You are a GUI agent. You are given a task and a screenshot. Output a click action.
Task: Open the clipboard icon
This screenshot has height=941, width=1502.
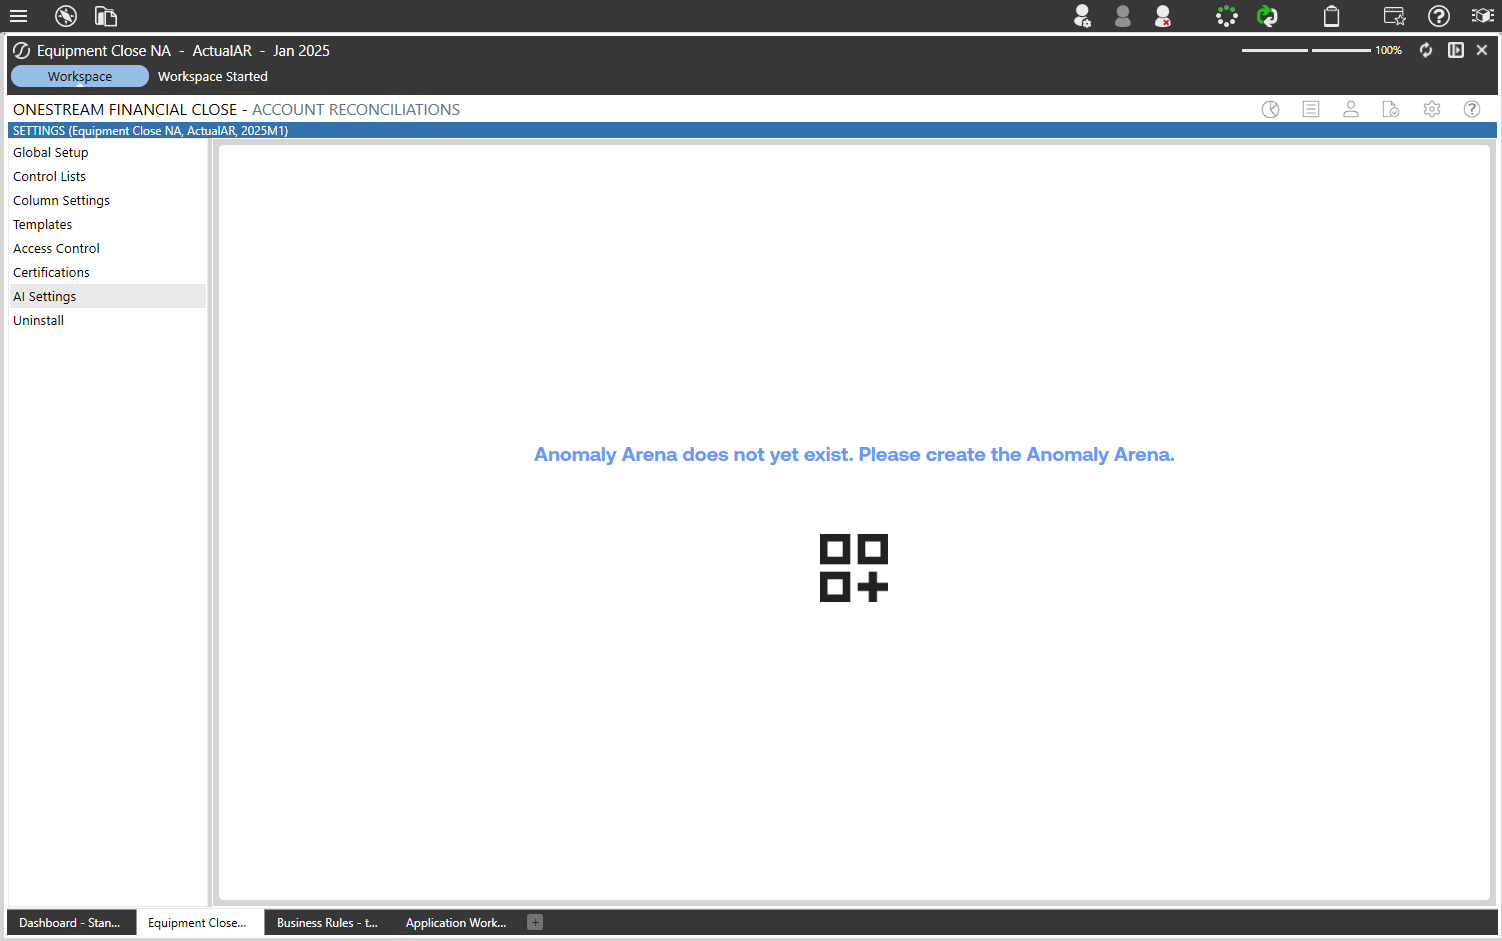[1332, 16]
